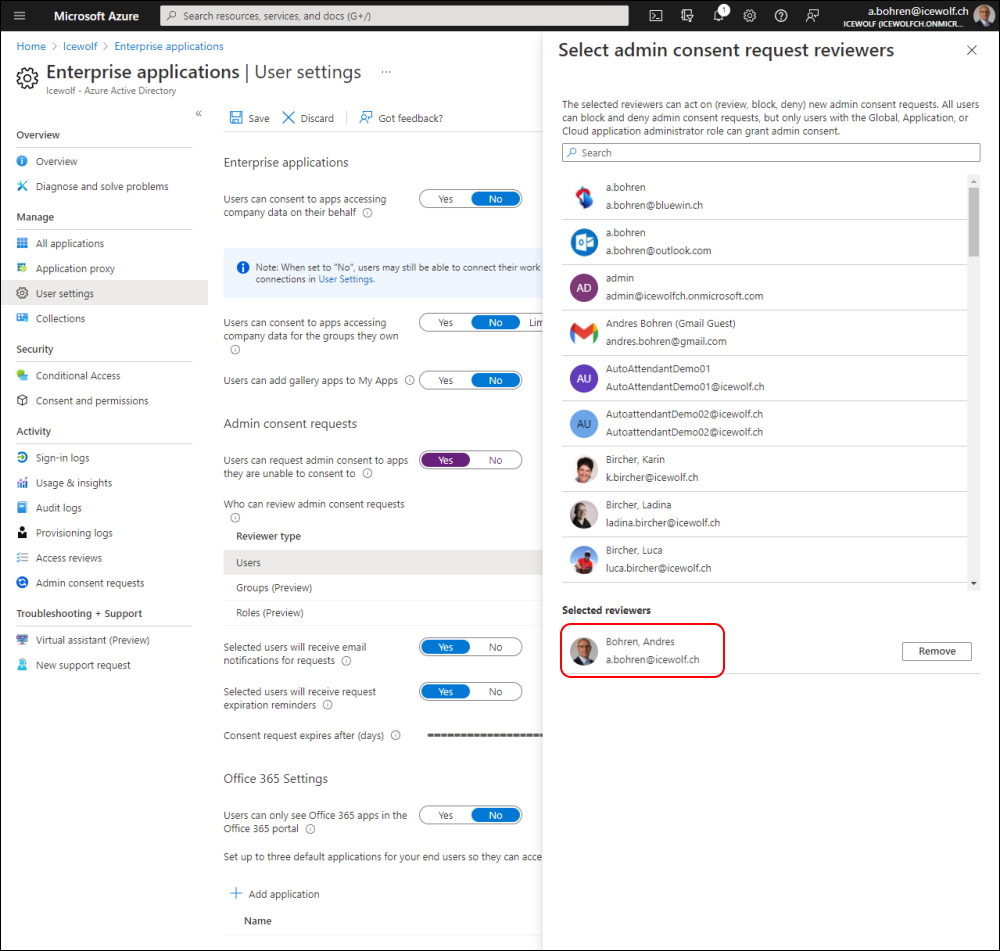
Task: Turn off email notifications for requests
Action: tap(496, 647)
